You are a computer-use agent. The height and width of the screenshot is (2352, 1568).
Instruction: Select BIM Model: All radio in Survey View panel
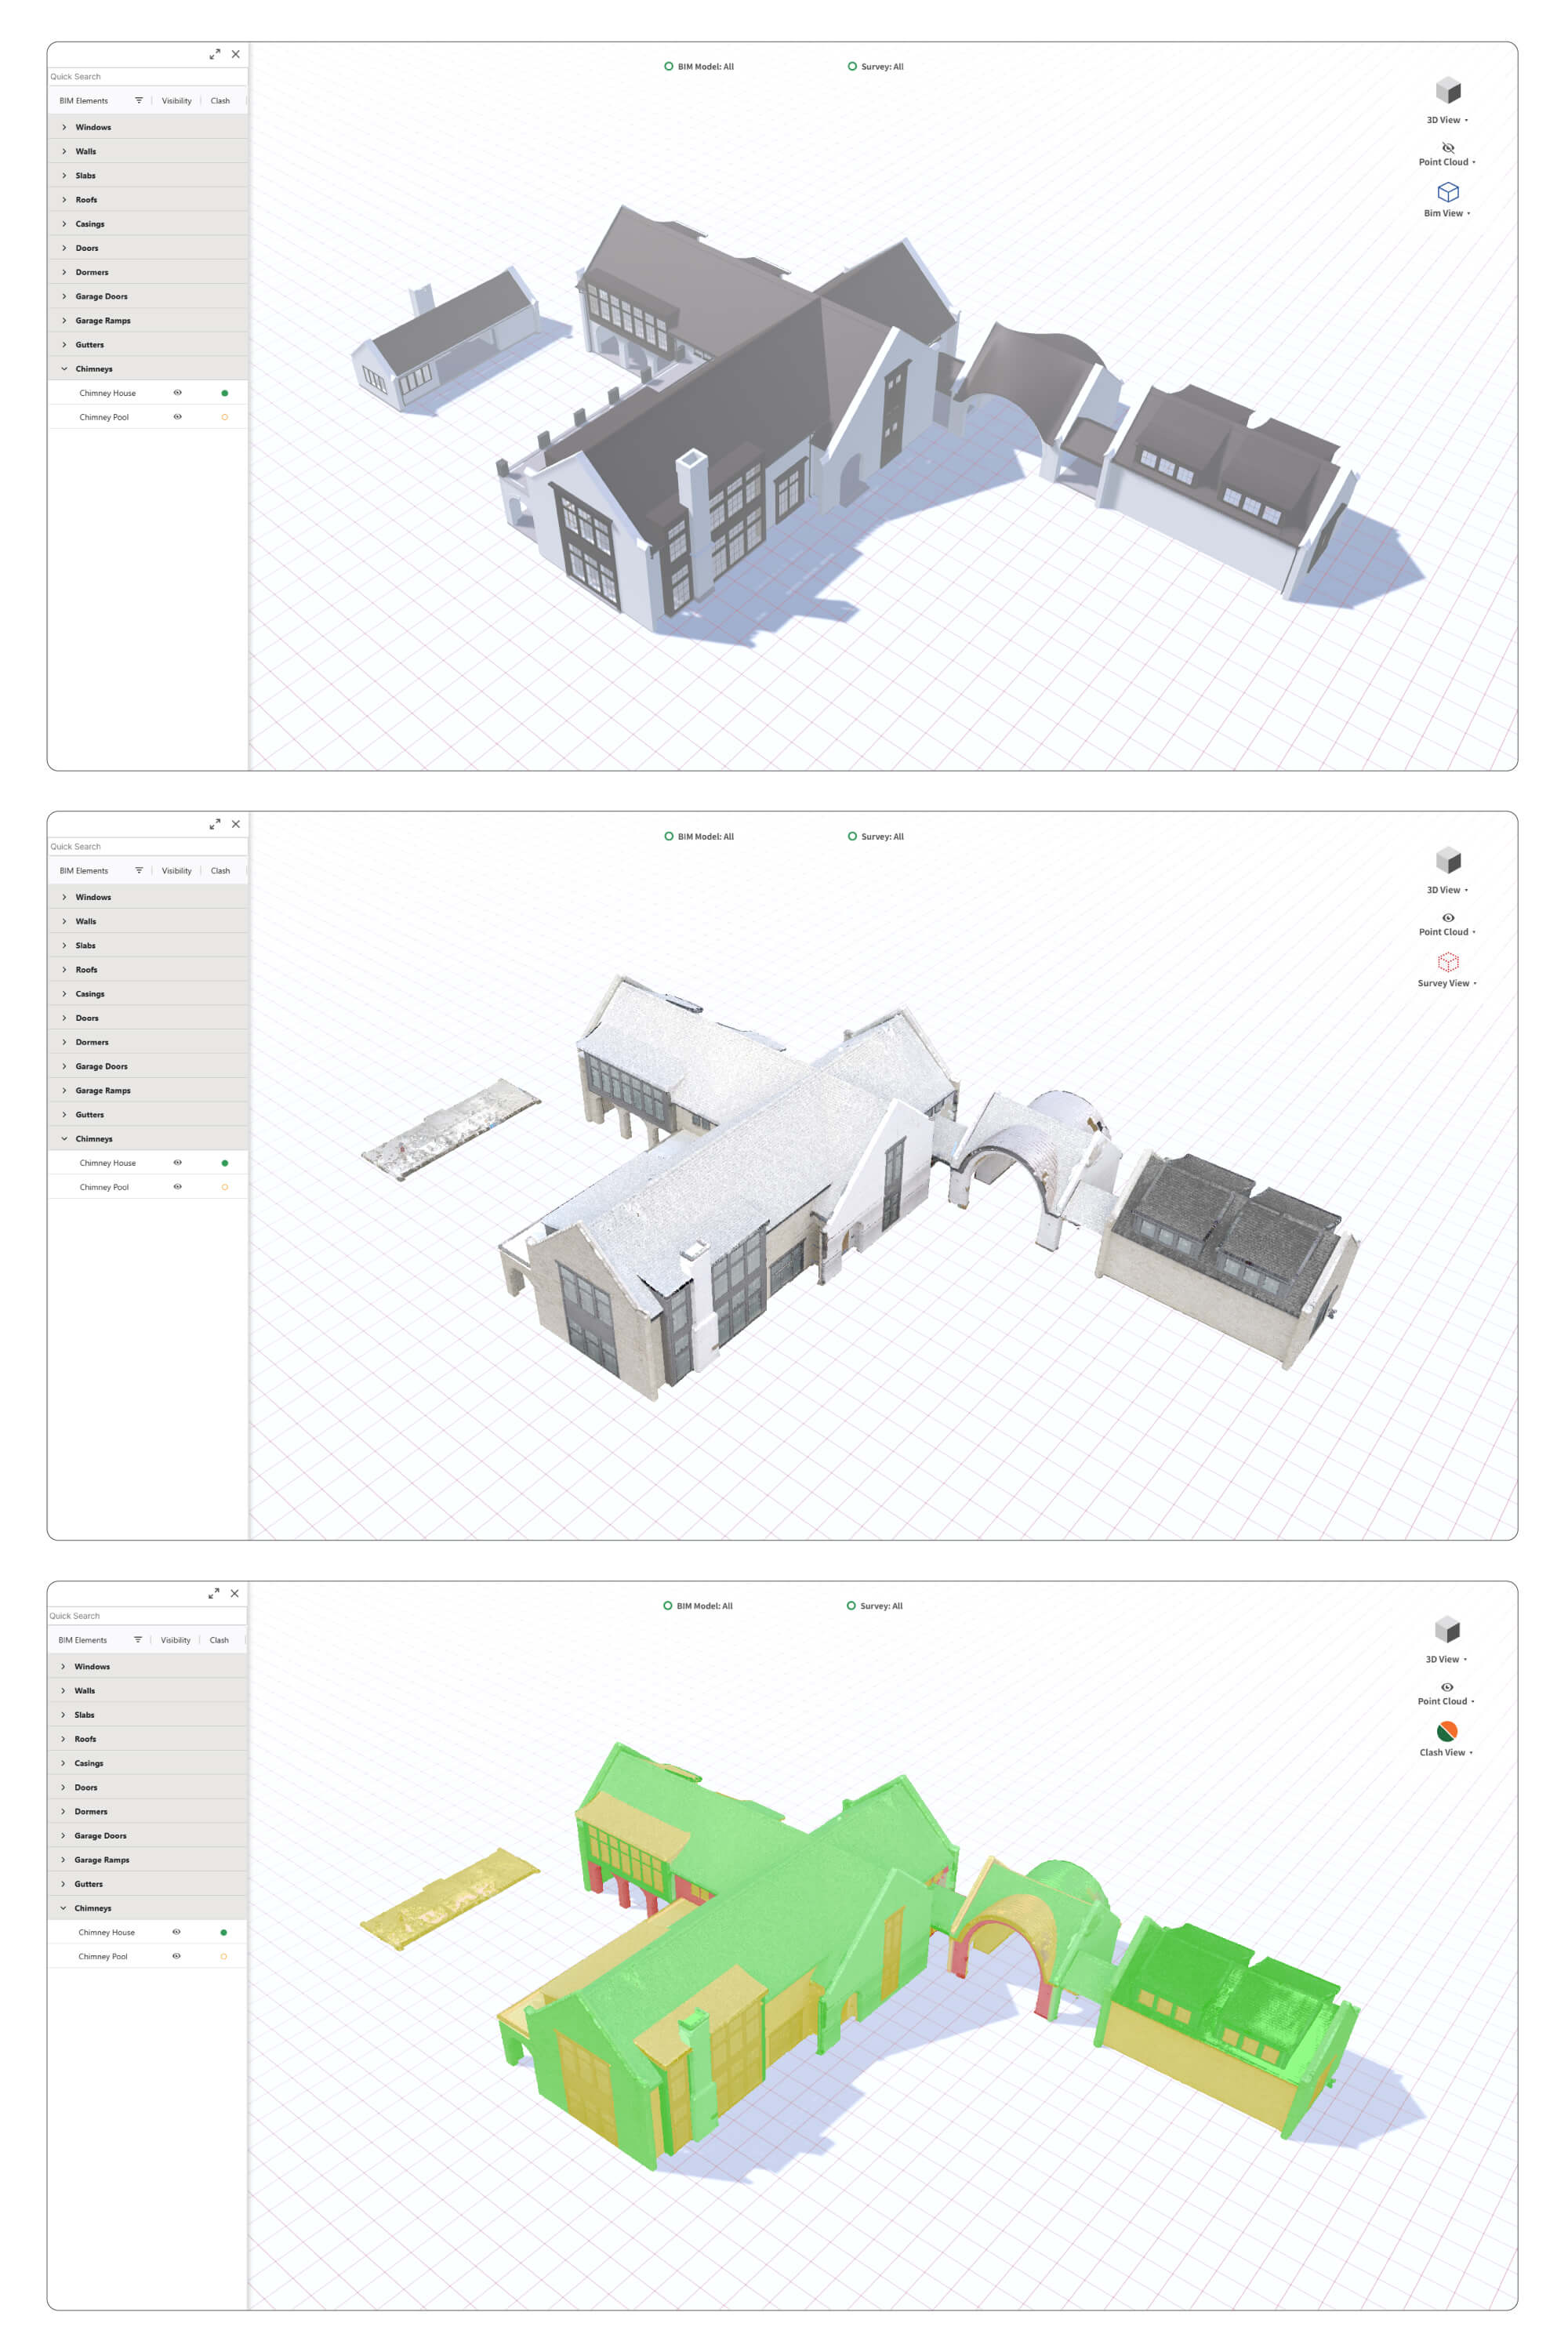click(669, 836)
